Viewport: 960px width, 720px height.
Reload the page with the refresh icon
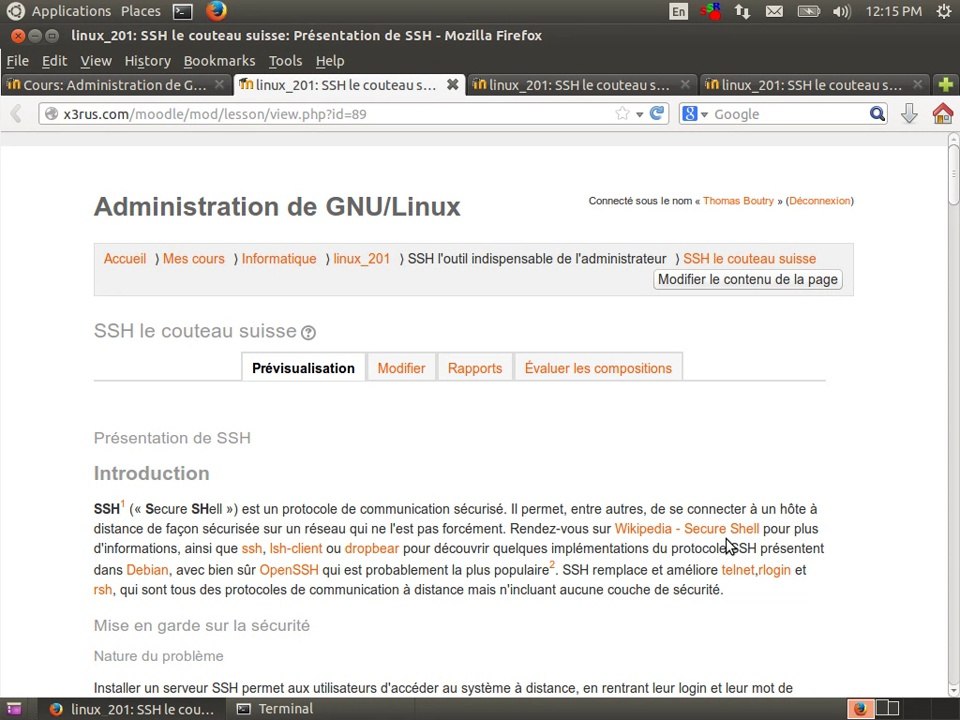657,114
